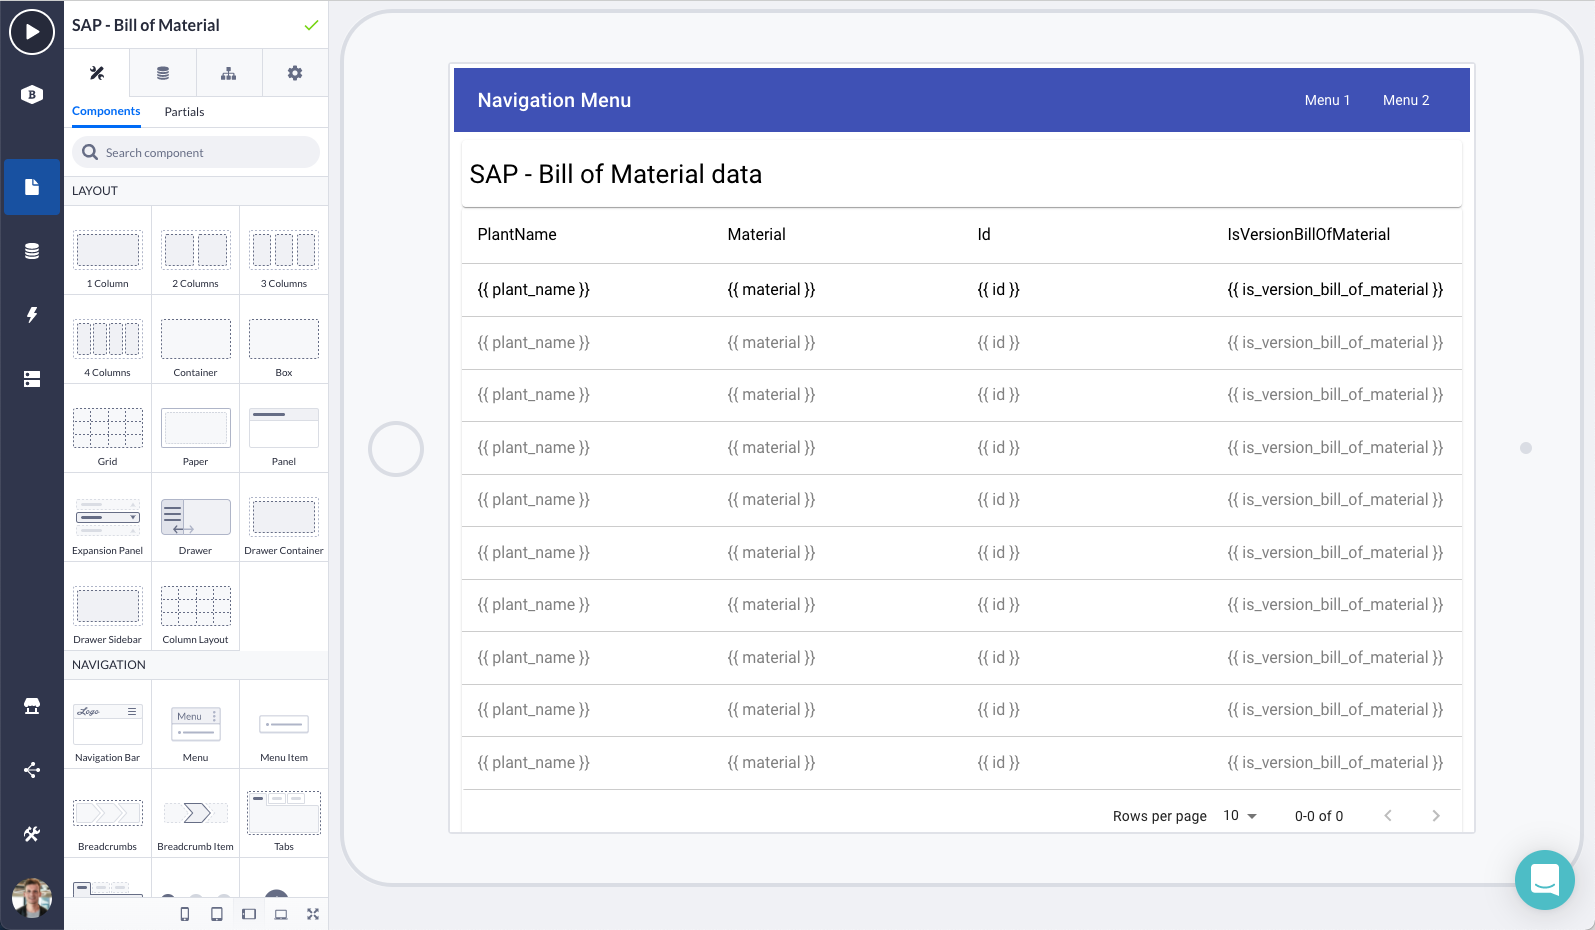
Task: Select the 4 Columns layout component
Action: click(108, 339)
